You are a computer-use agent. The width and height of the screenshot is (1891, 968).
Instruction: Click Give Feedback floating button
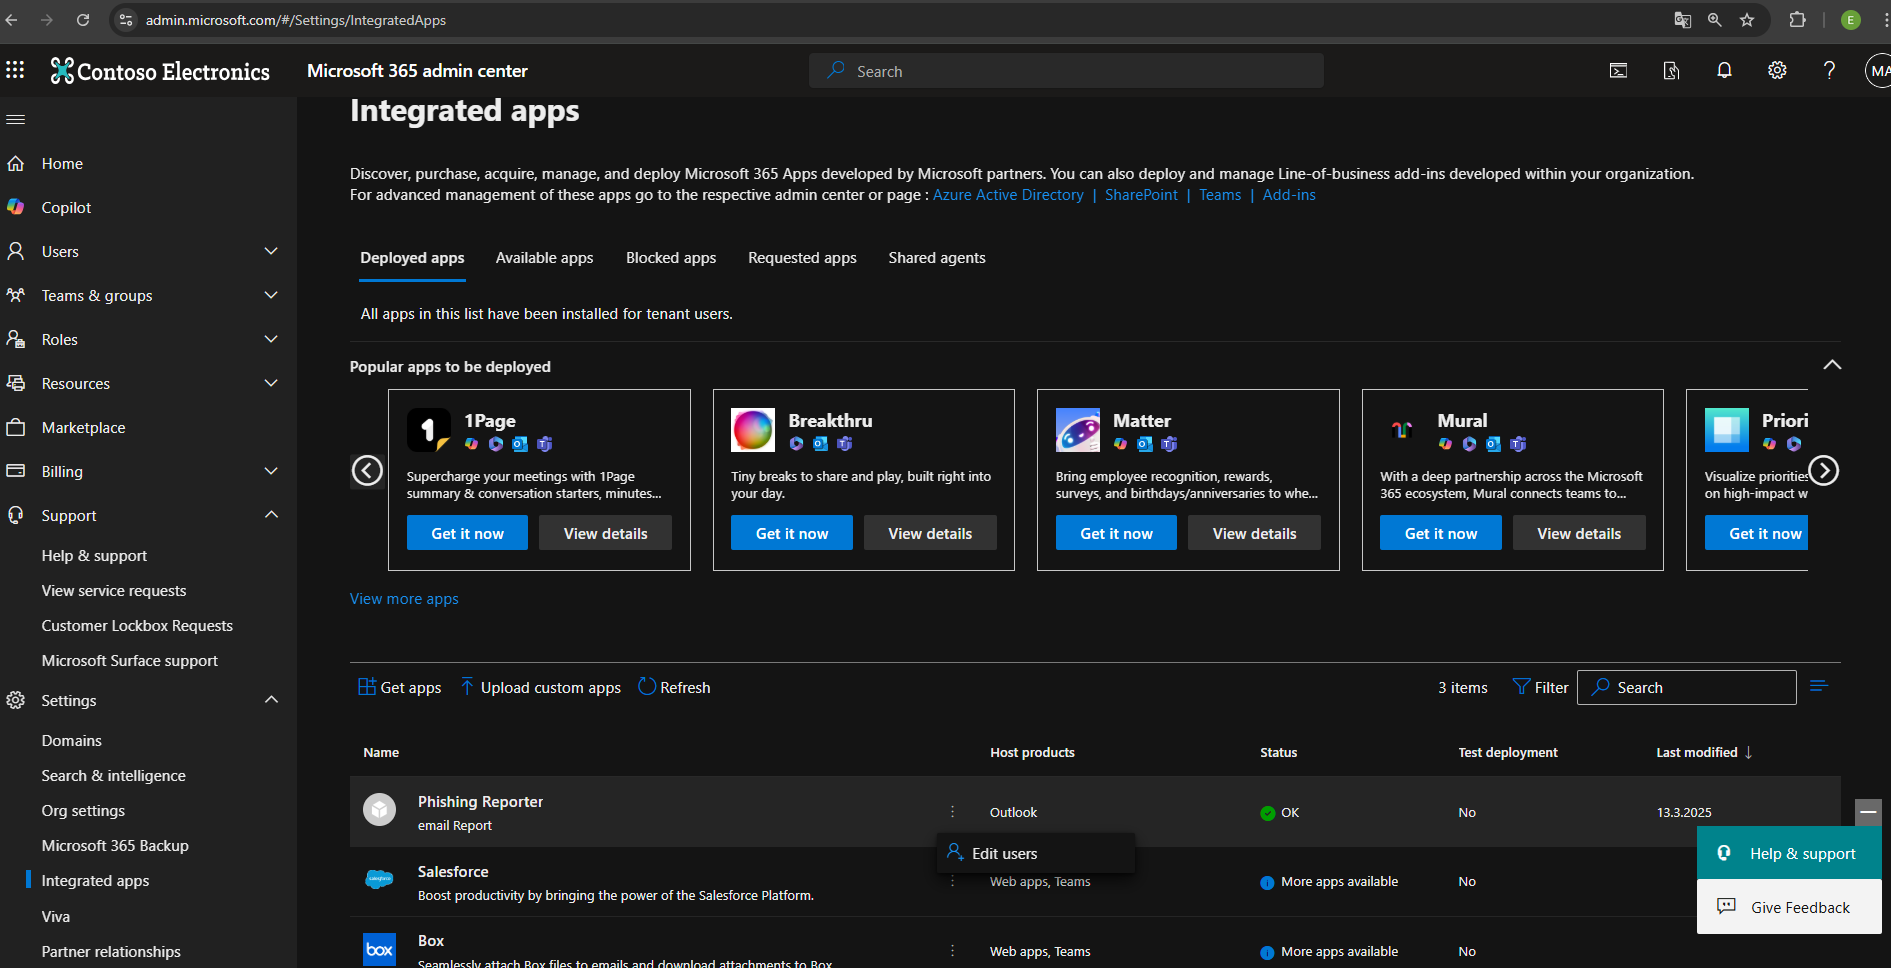pos(1789,907)
